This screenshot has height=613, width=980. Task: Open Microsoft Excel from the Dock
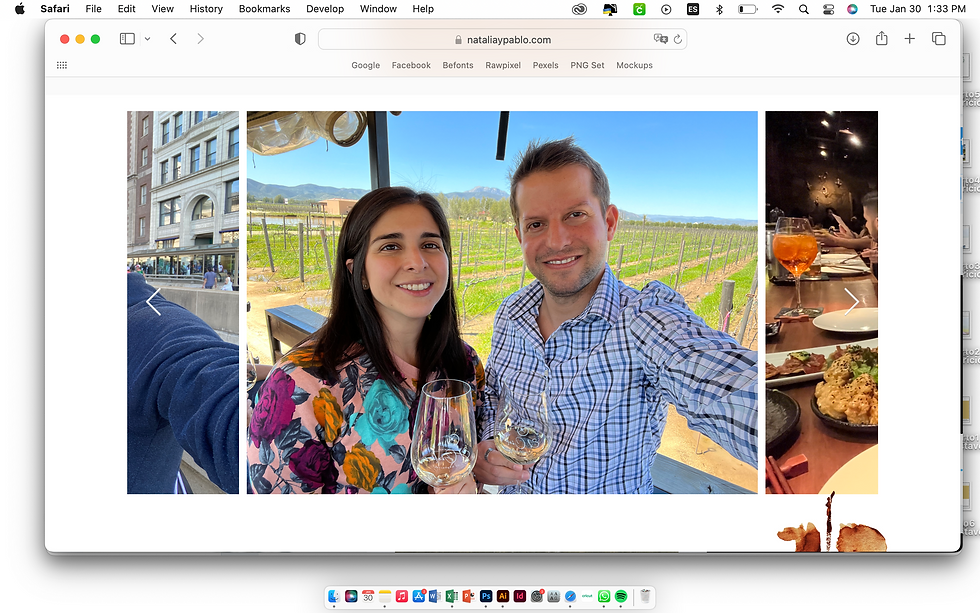point(451,596)
